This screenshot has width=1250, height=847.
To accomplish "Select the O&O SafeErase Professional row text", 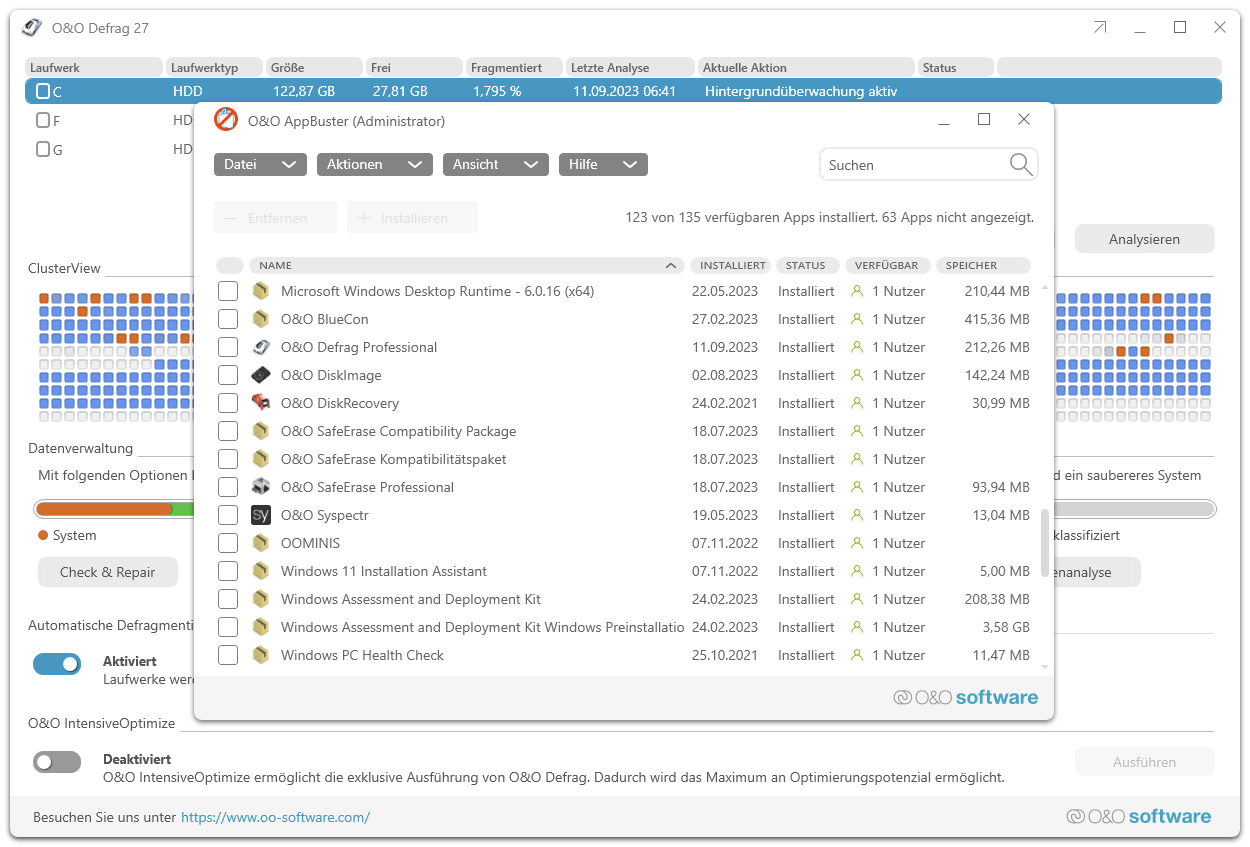I will 367,487.
